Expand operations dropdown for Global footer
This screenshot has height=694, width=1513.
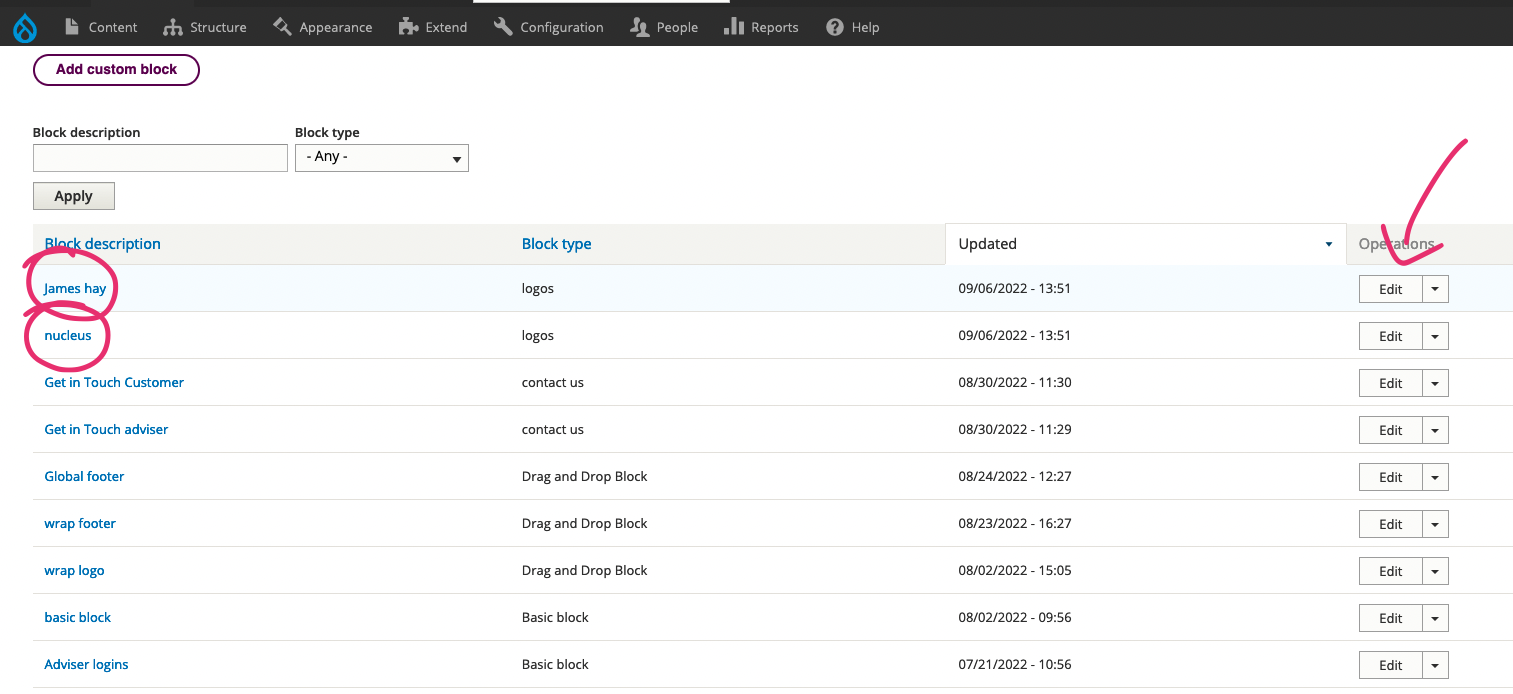pos(1436,477)
